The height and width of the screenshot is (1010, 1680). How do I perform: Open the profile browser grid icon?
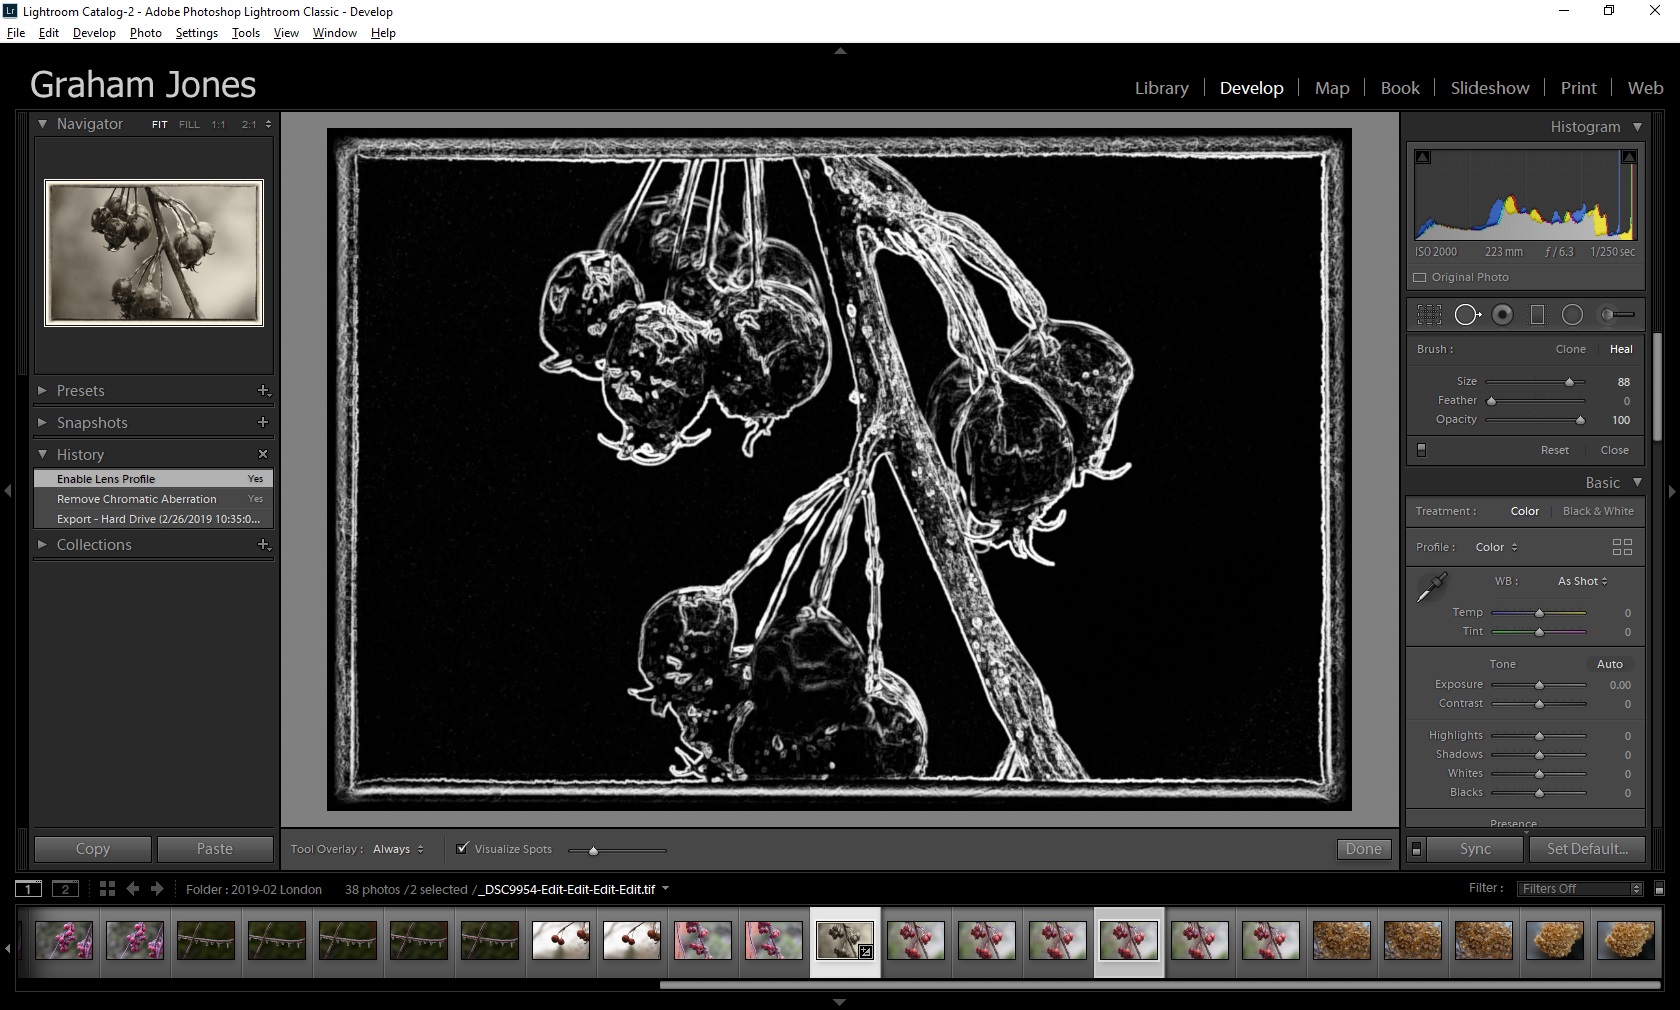[1622, 547]
